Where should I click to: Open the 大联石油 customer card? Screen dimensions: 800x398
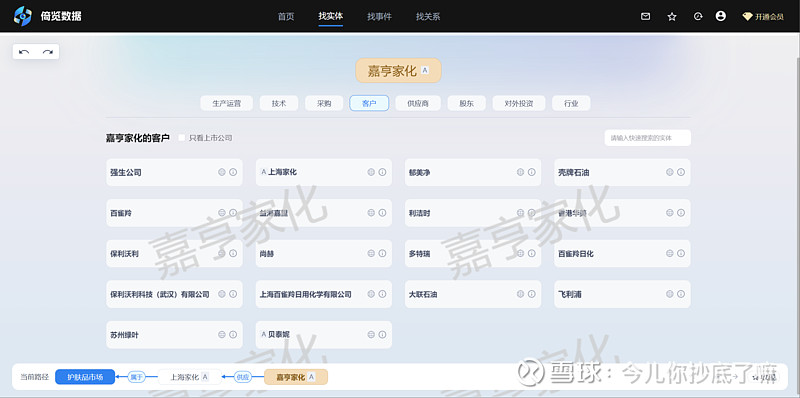473,294
